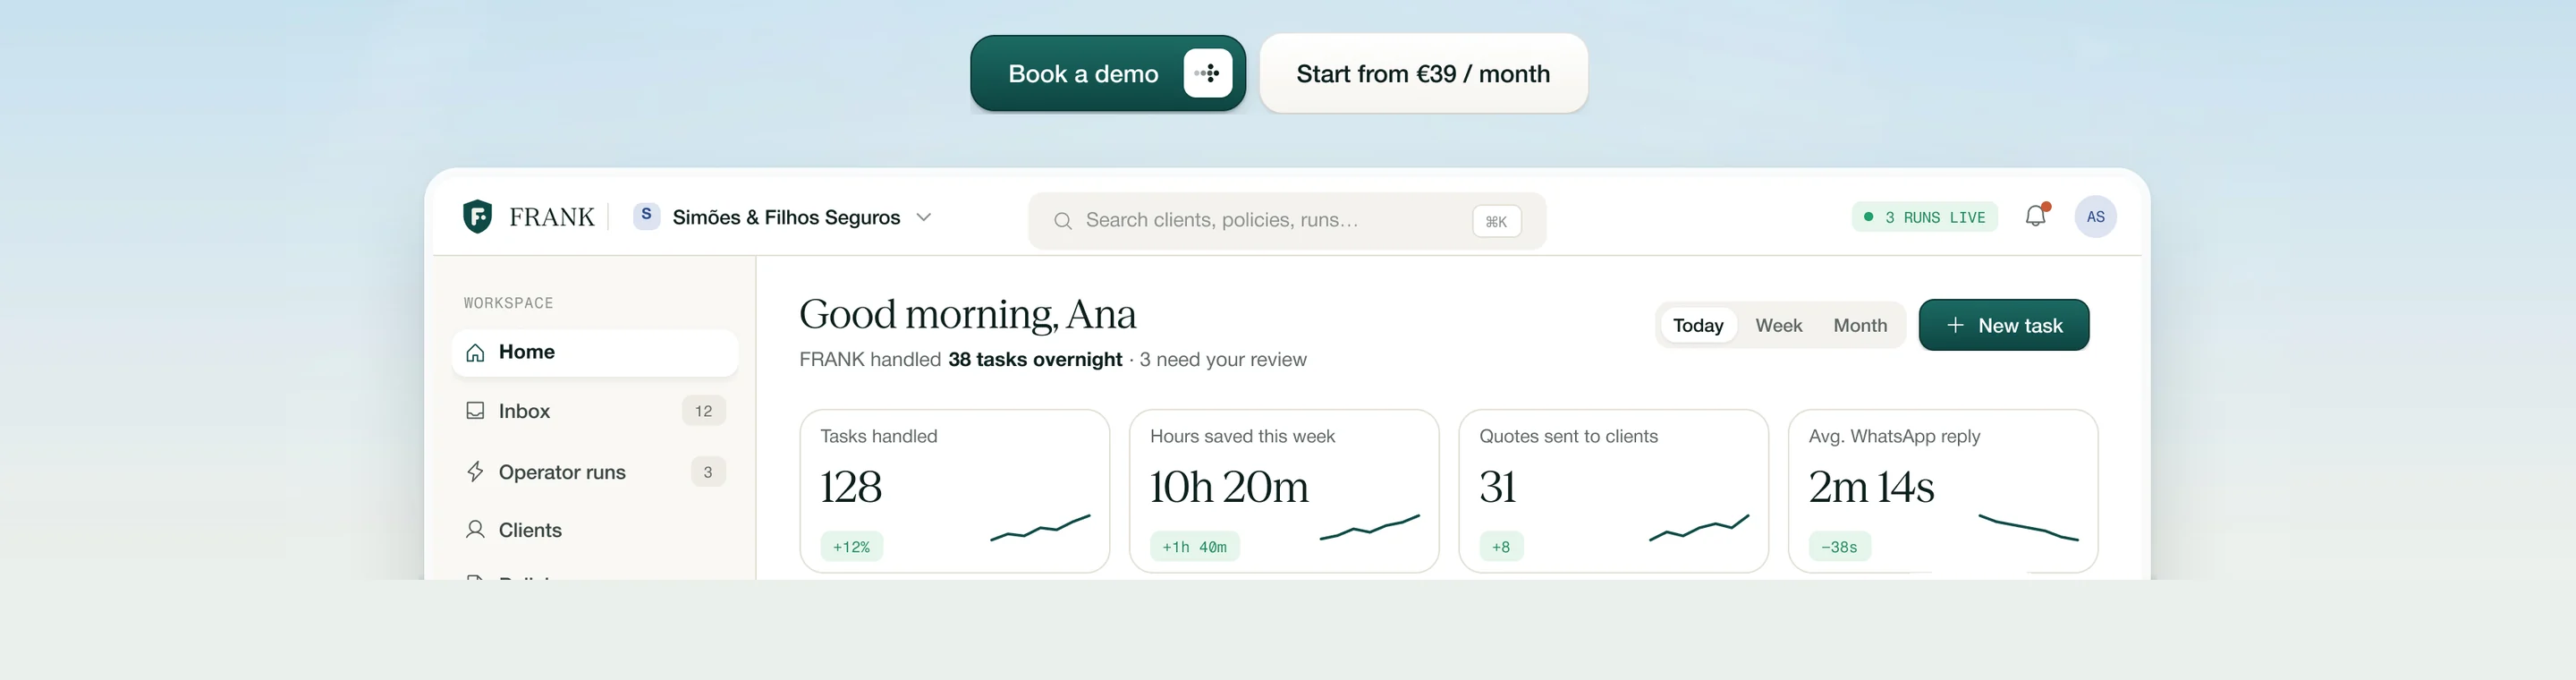Click the Inbox count badge 12
Viewport: 2576px width, 680px height.
click(x=704, y=411)
